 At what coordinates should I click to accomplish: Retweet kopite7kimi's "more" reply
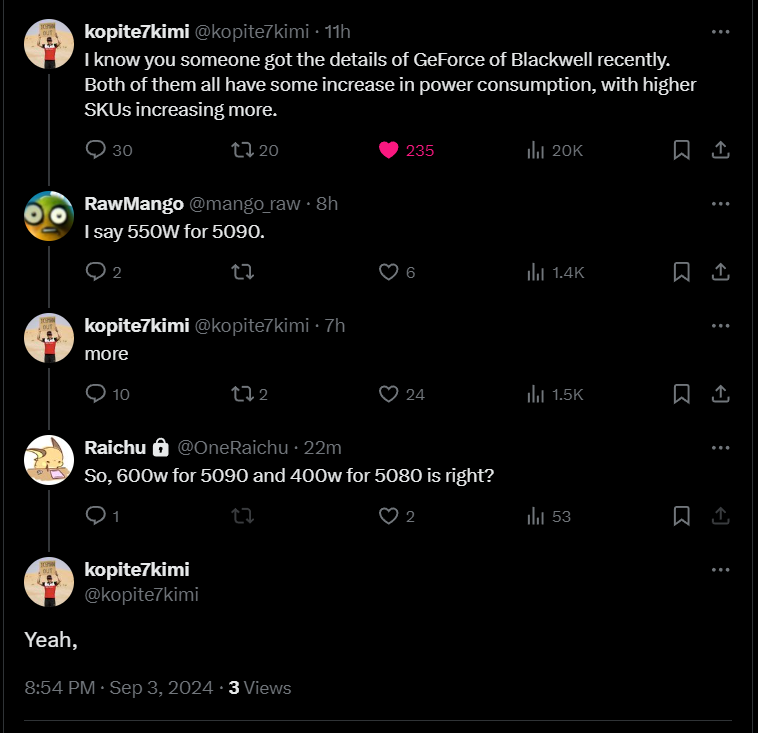click(x=241, y=394)
